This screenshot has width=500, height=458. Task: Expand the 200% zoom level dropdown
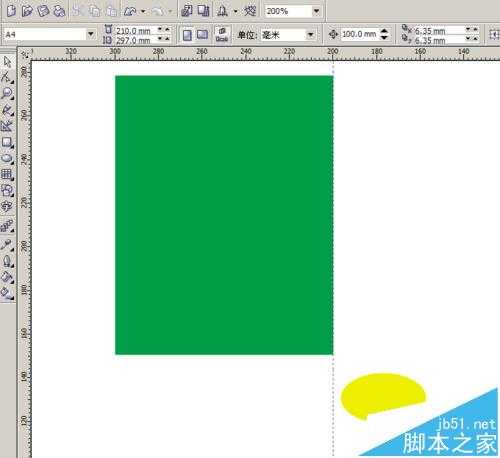pyautogui.click(x=316, y=11)
